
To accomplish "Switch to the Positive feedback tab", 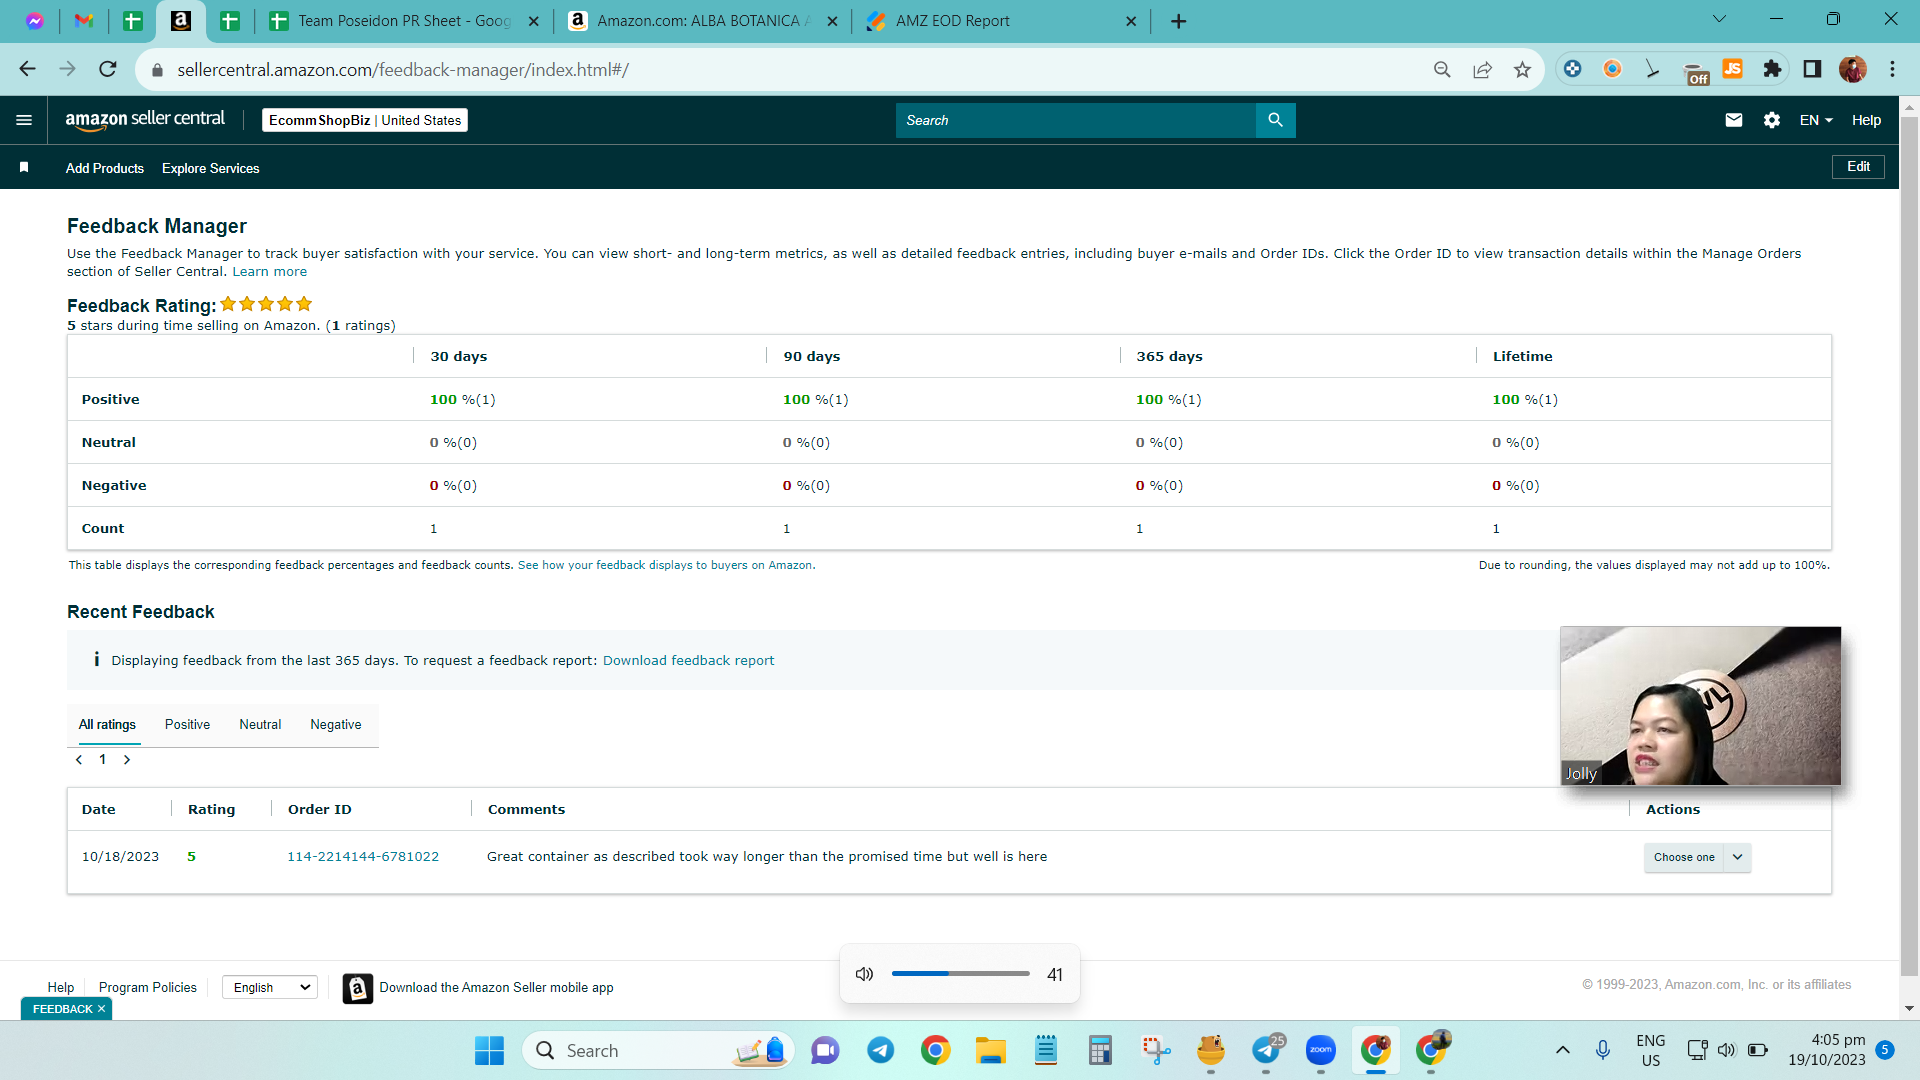I will coord(187,725).
